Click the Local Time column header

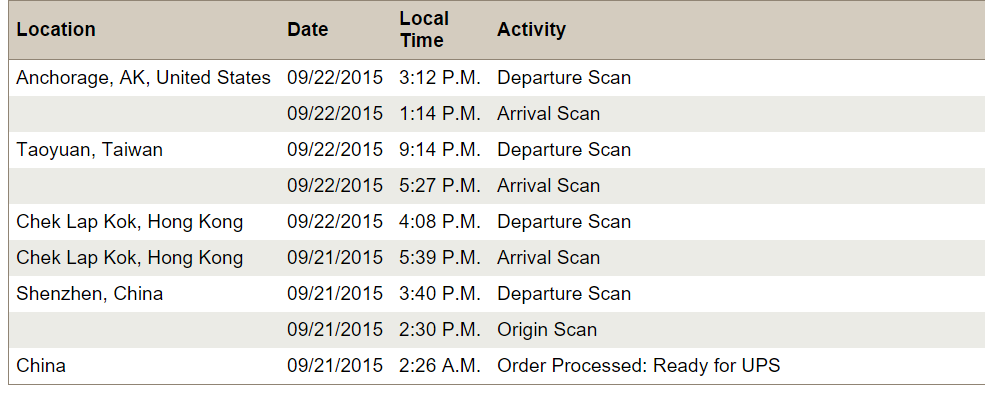pyautogui.click(x=424, y=30)
